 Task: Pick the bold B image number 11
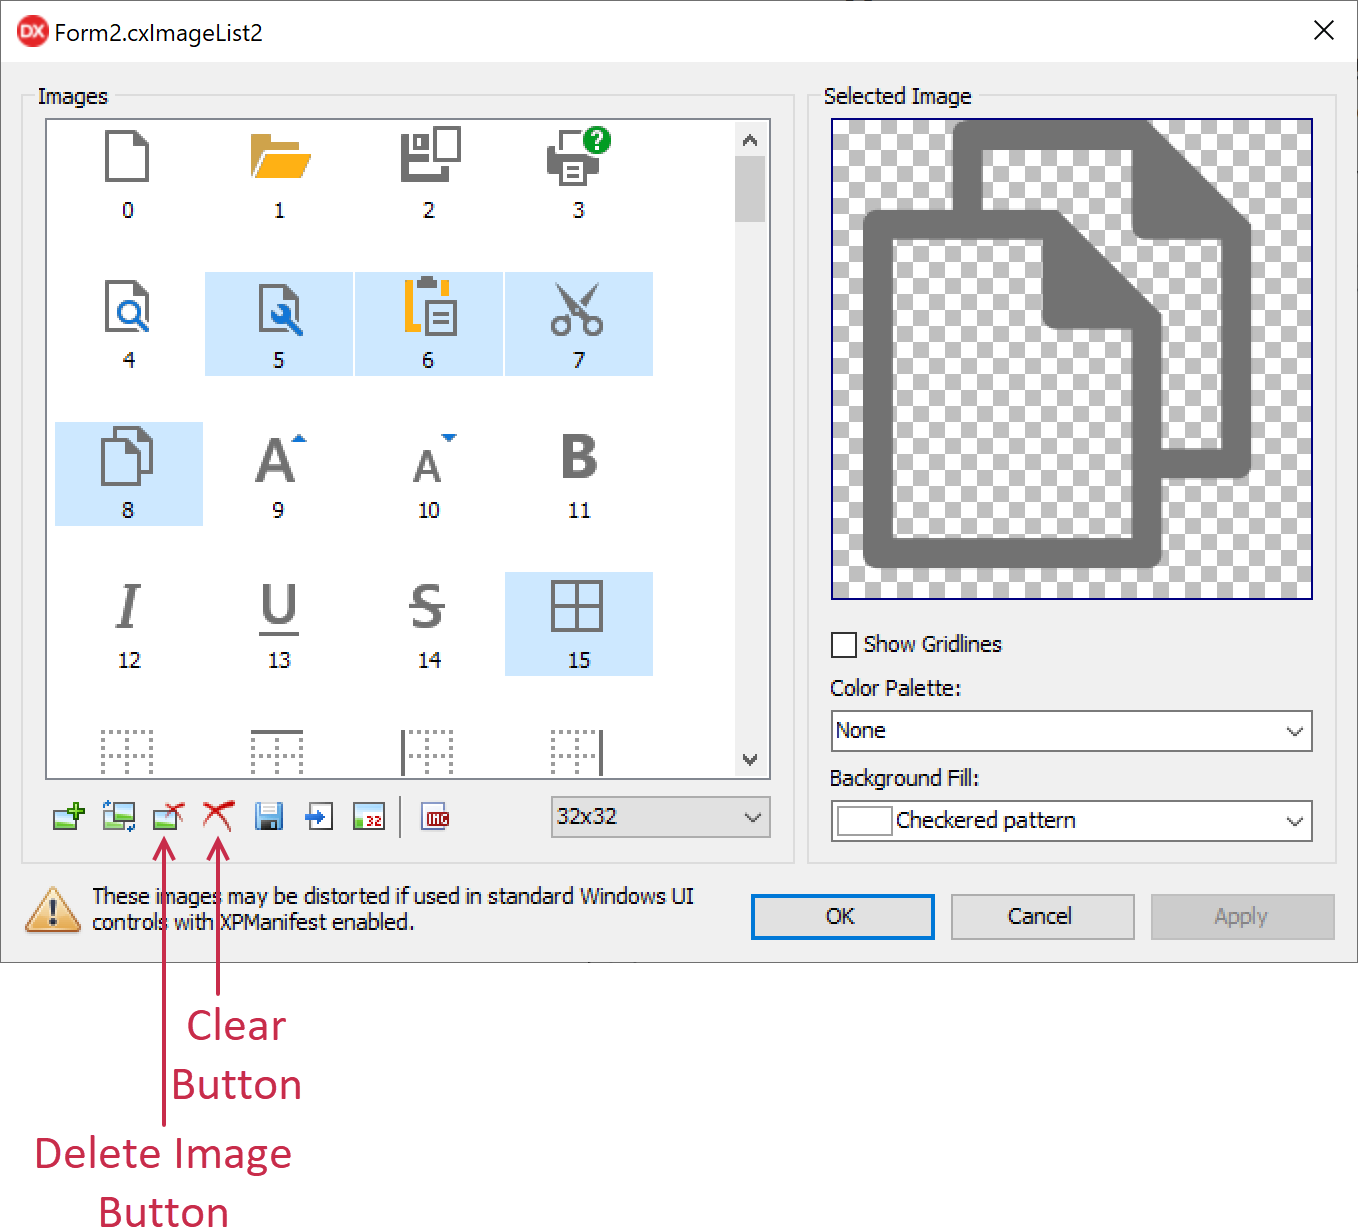tap(579, 474)
